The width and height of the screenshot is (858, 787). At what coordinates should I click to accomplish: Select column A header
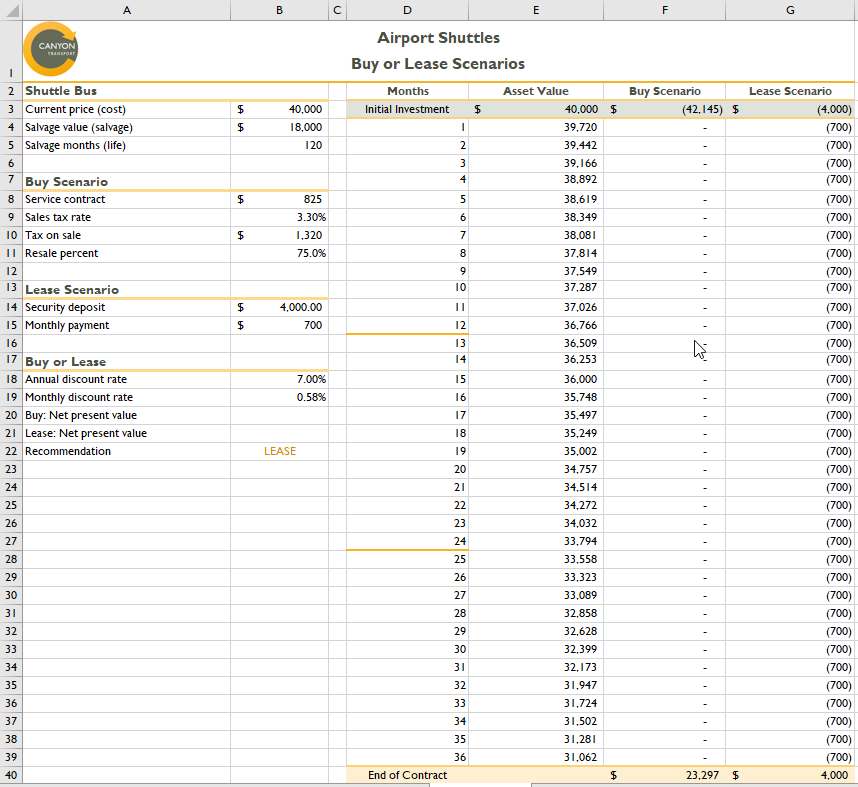127,9
